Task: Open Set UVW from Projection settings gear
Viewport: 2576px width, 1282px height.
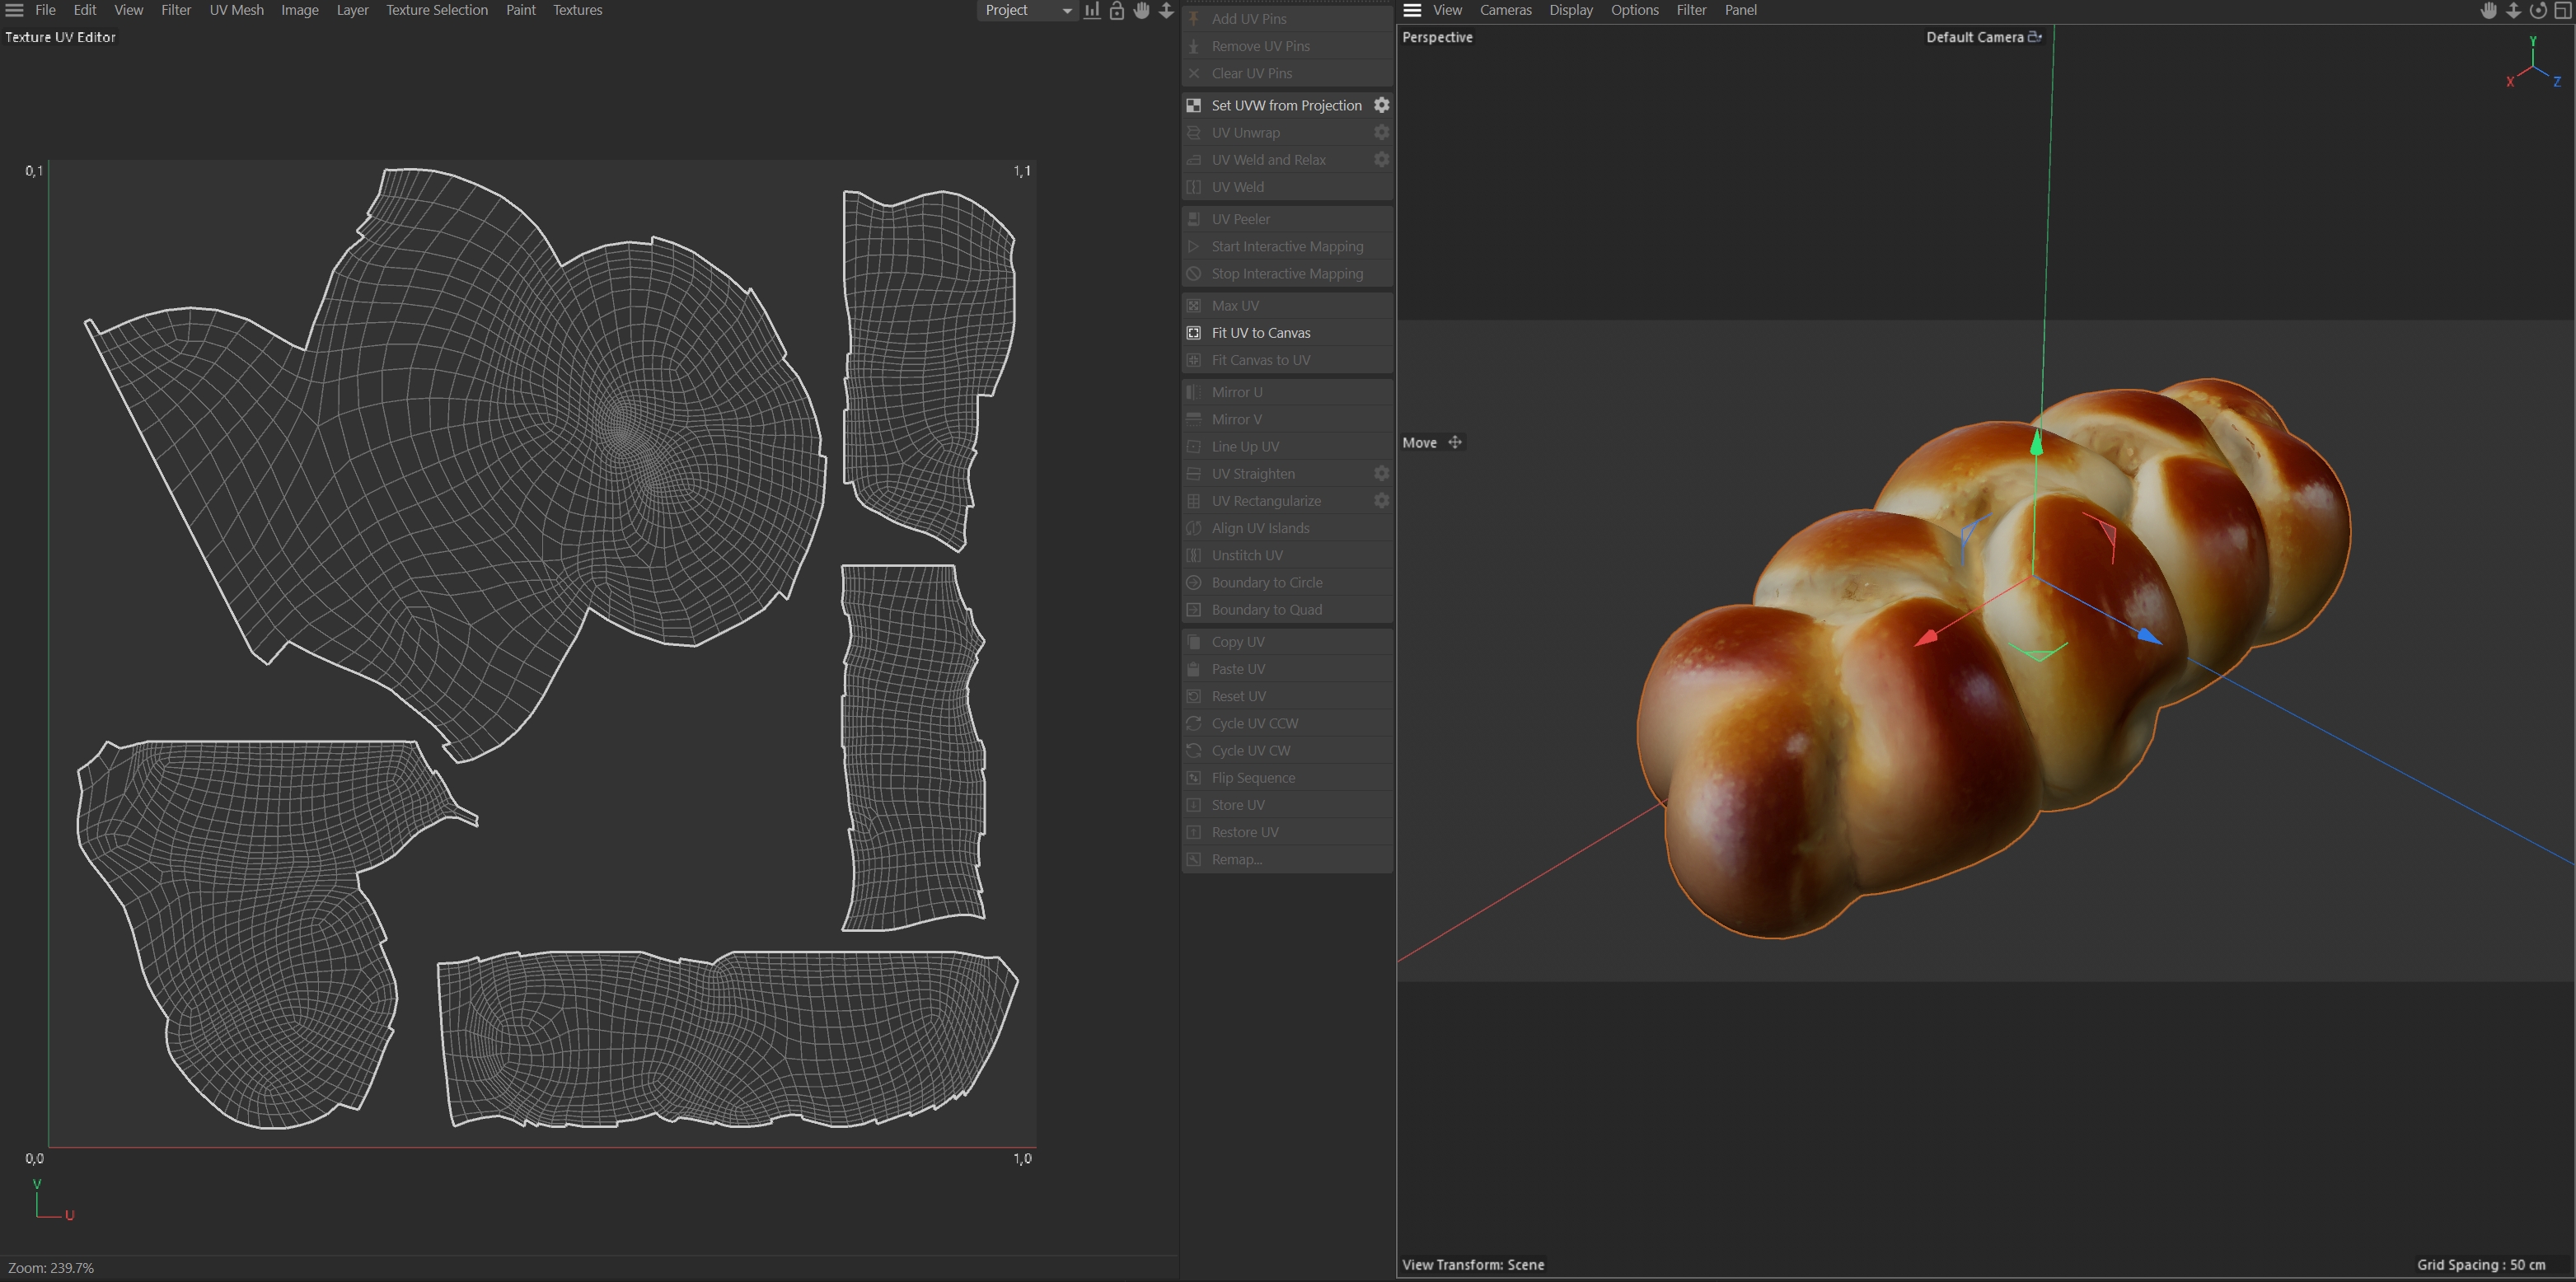Action: (1381, 105)
